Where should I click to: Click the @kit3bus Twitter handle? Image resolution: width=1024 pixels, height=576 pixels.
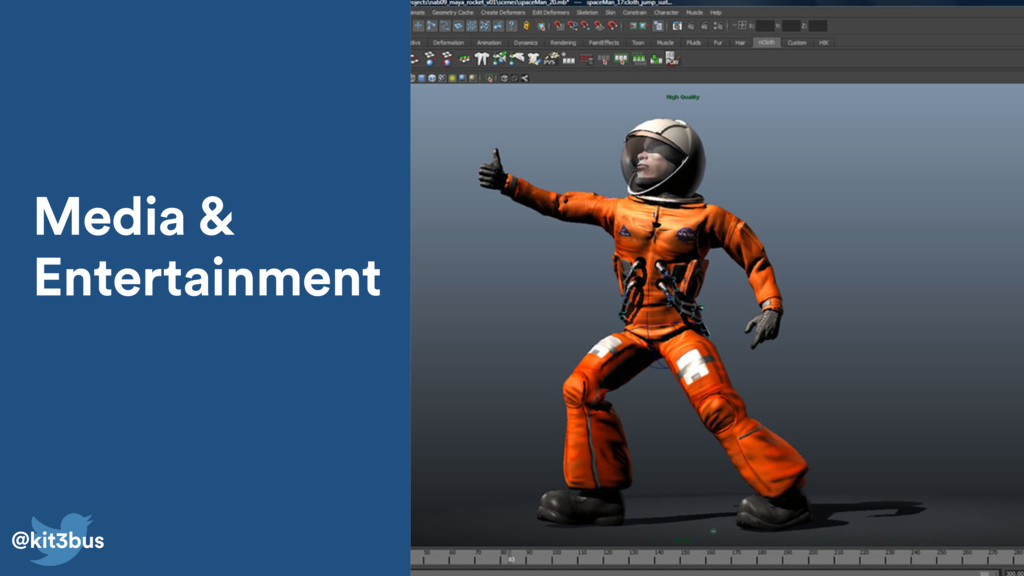pos(58,541)
